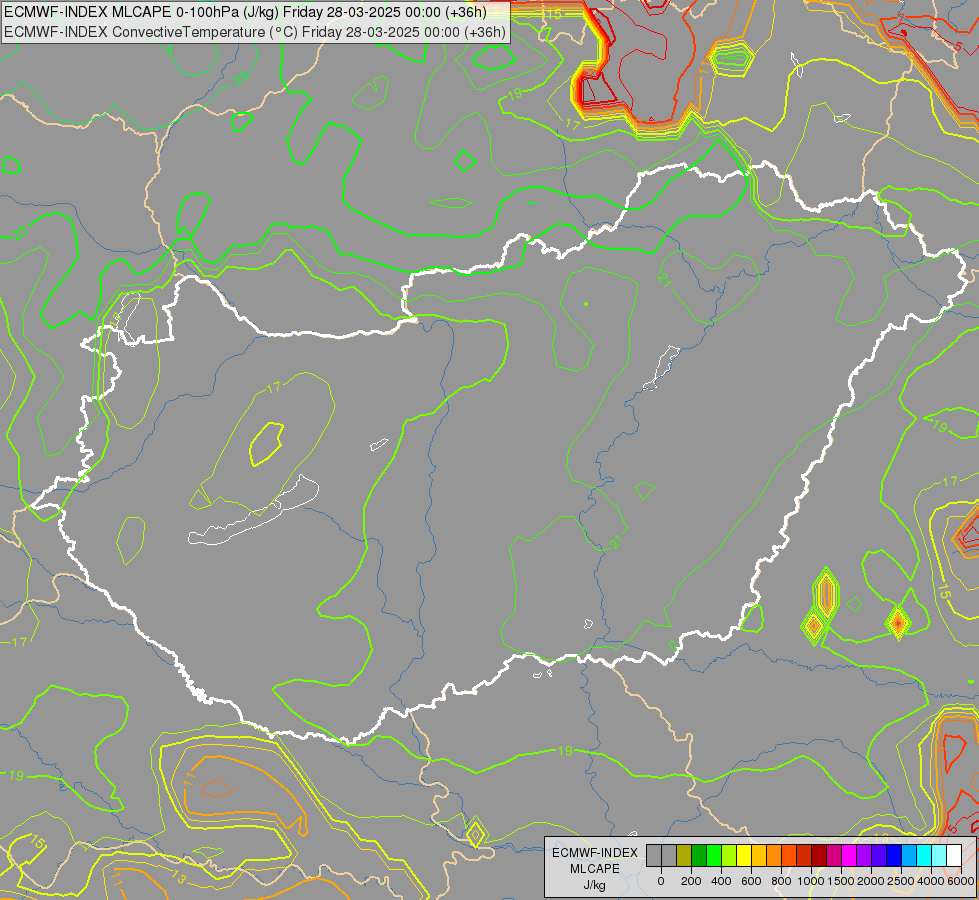Click the '1000' legend scale value
The width and height of the screenshot is (979, 900).
811,881
